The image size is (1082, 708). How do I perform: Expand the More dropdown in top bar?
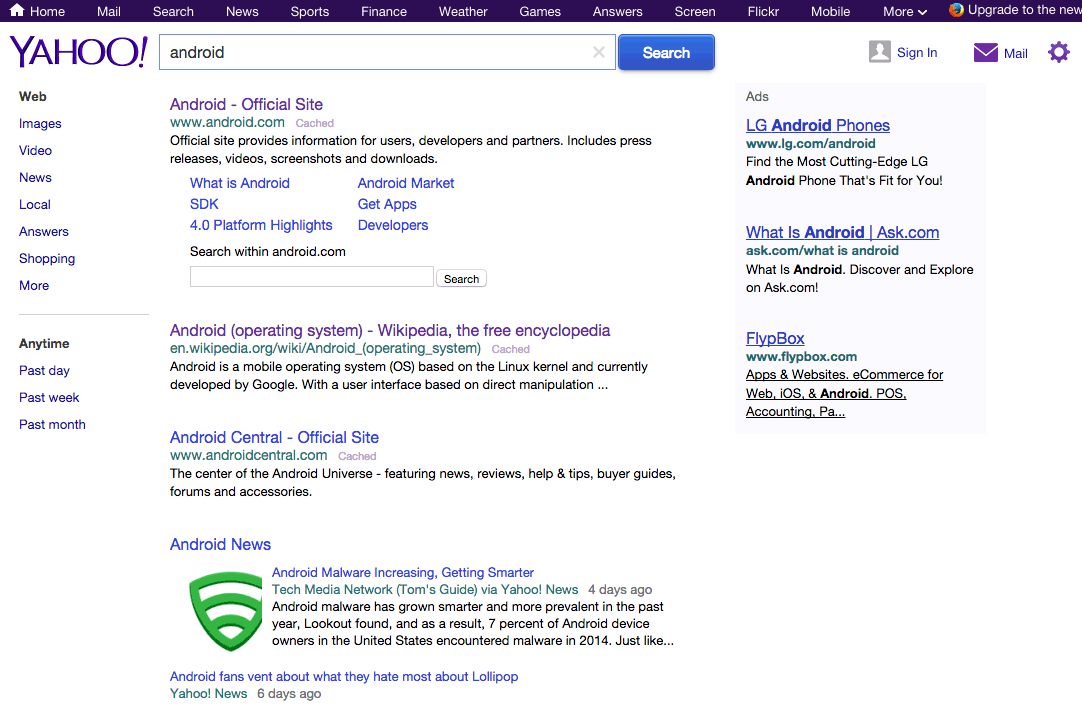coord(905,12)
